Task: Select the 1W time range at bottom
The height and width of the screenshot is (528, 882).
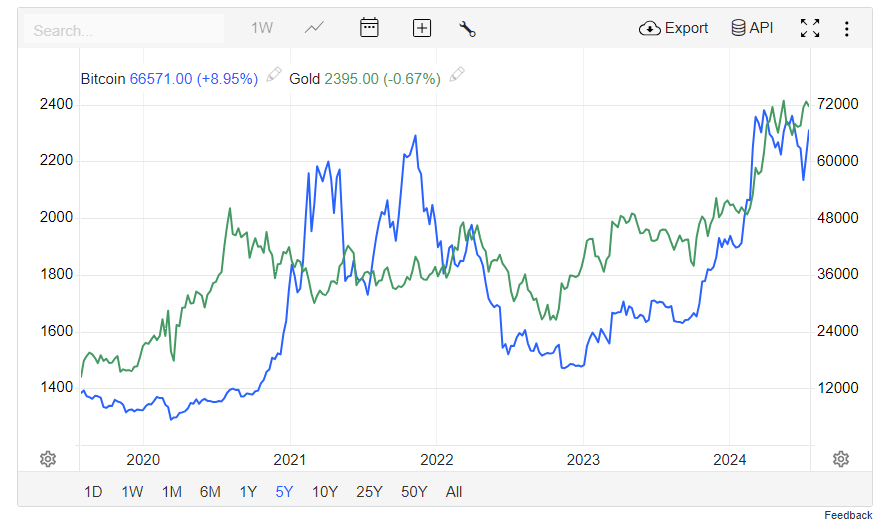Action: click(x=132, y=492)
